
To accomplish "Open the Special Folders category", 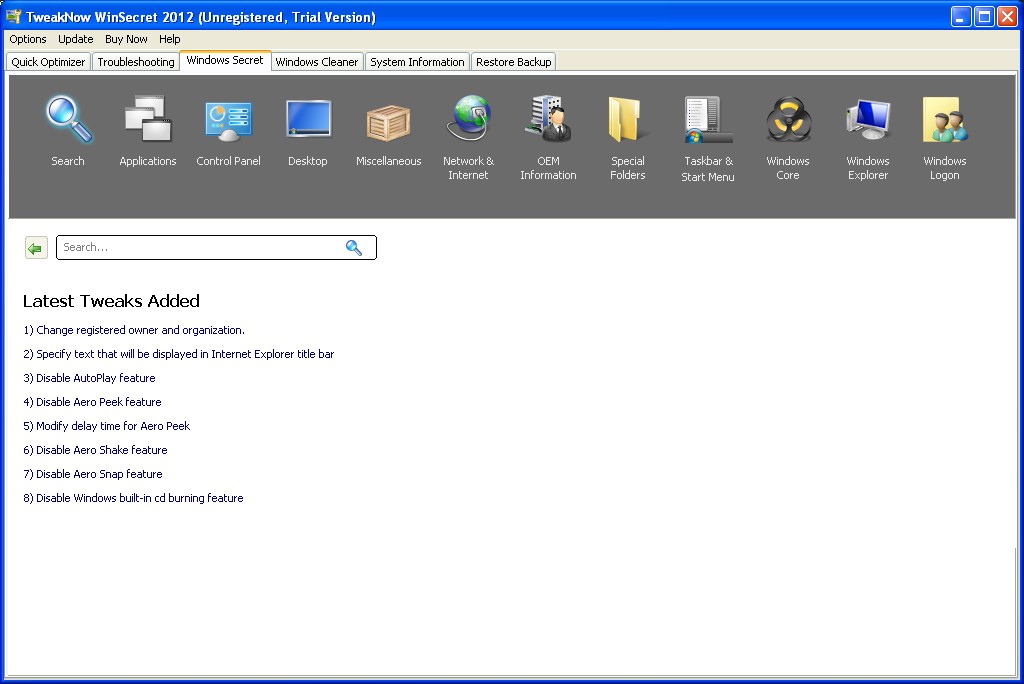I will click(x=628, y=120).
